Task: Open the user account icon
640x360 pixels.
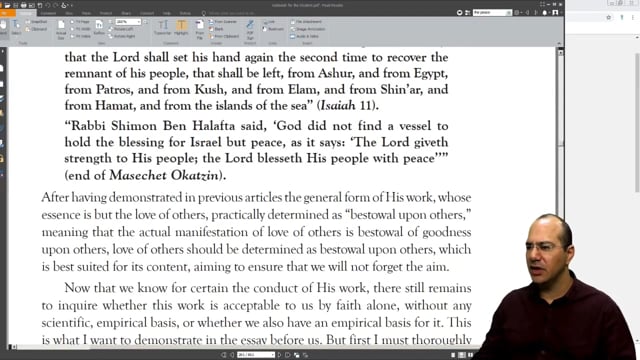Action: click(x=555, y=13)
